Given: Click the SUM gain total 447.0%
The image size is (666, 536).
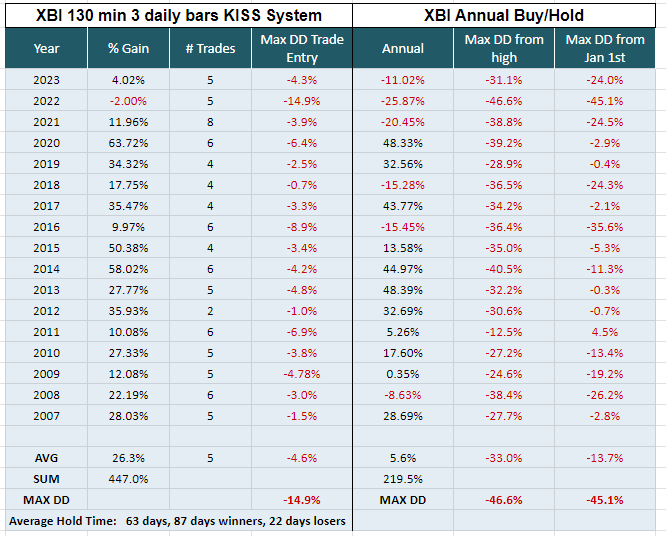Looking at the screenshot, I should [128, 478].
